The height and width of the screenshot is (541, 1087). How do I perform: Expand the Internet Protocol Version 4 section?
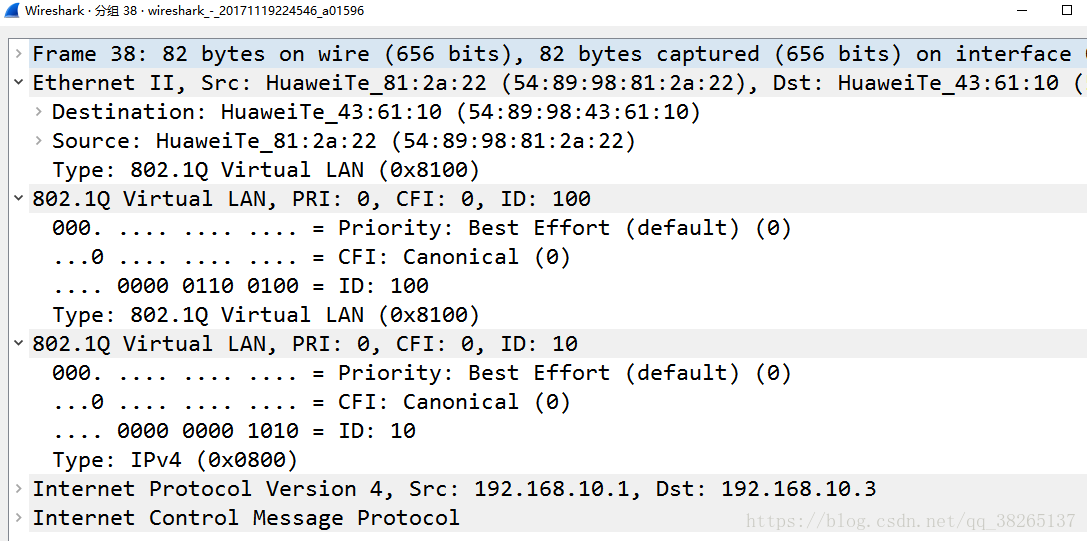18,488
